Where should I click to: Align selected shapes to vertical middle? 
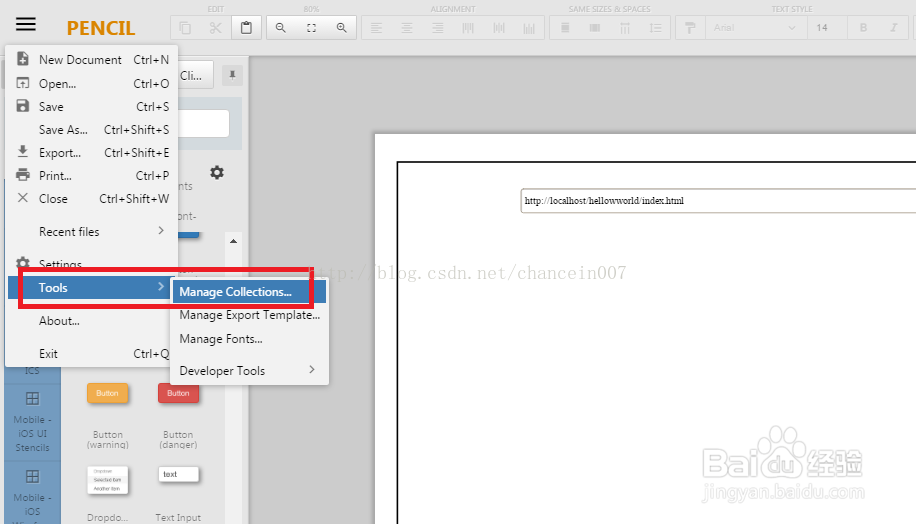point(498,27)
